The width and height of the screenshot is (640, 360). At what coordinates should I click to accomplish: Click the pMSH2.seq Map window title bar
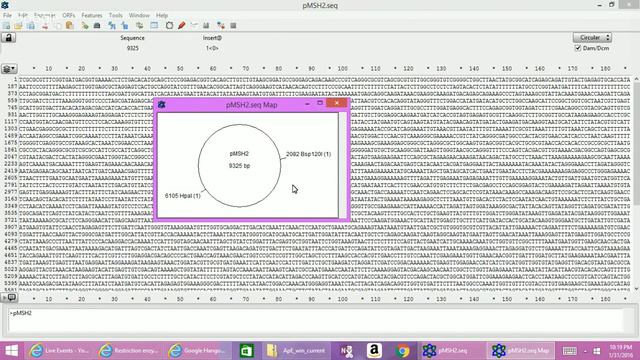click(x=251, y=104)
